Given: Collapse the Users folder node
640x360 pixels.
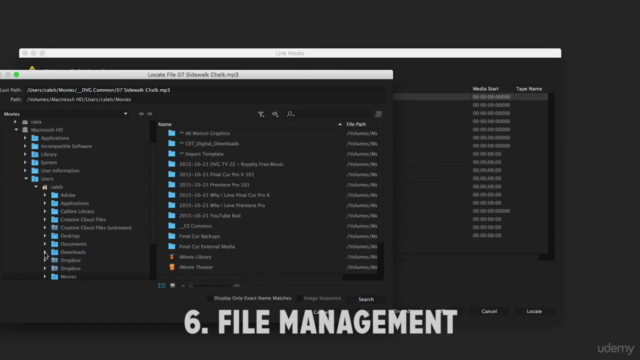Looking at the screenshot, I should (x=26, y=179).
